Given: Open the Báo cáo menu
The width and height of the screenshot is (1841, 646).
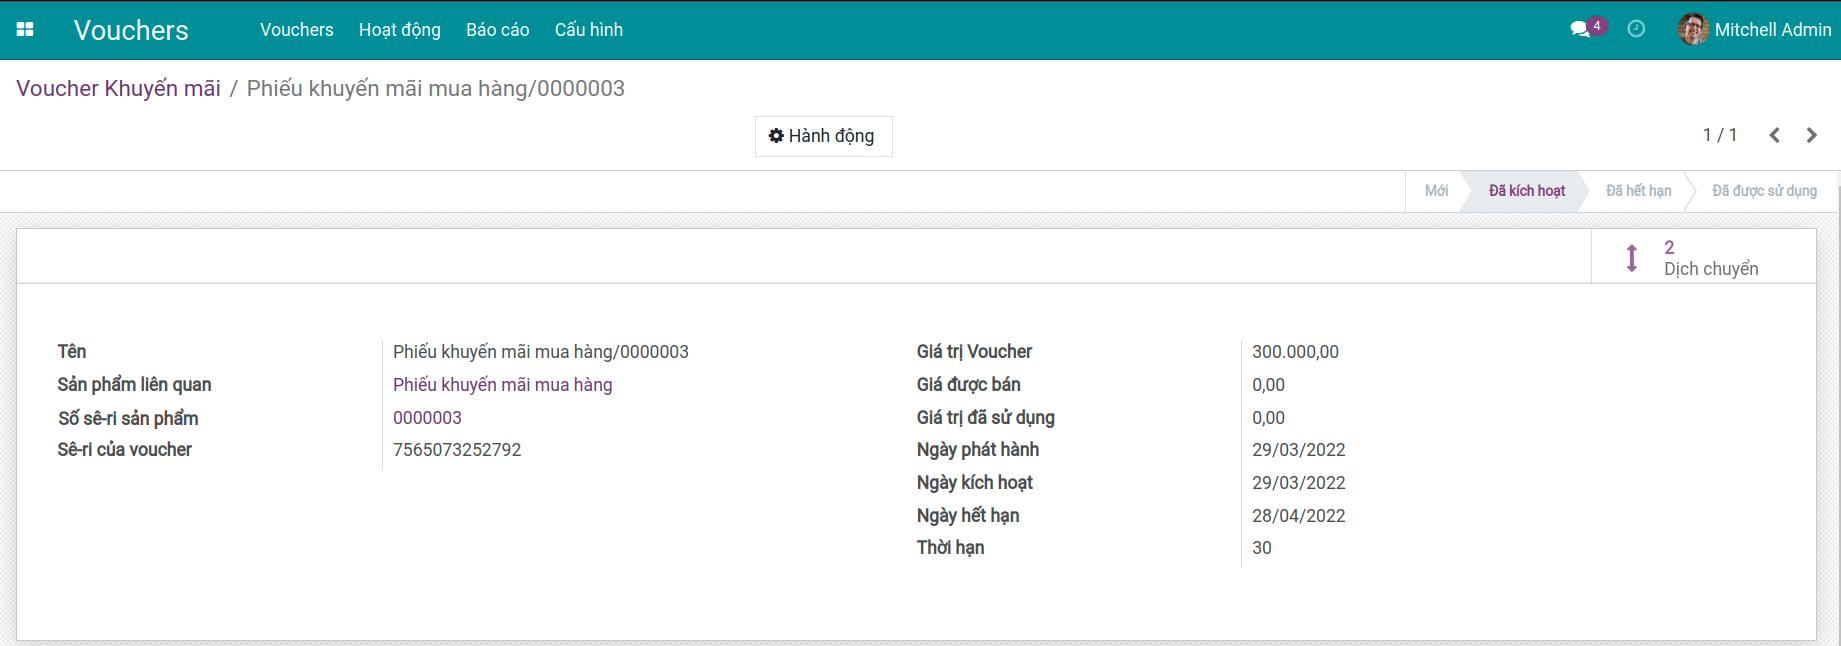Looking at the screenshot, I should [498, 30].
